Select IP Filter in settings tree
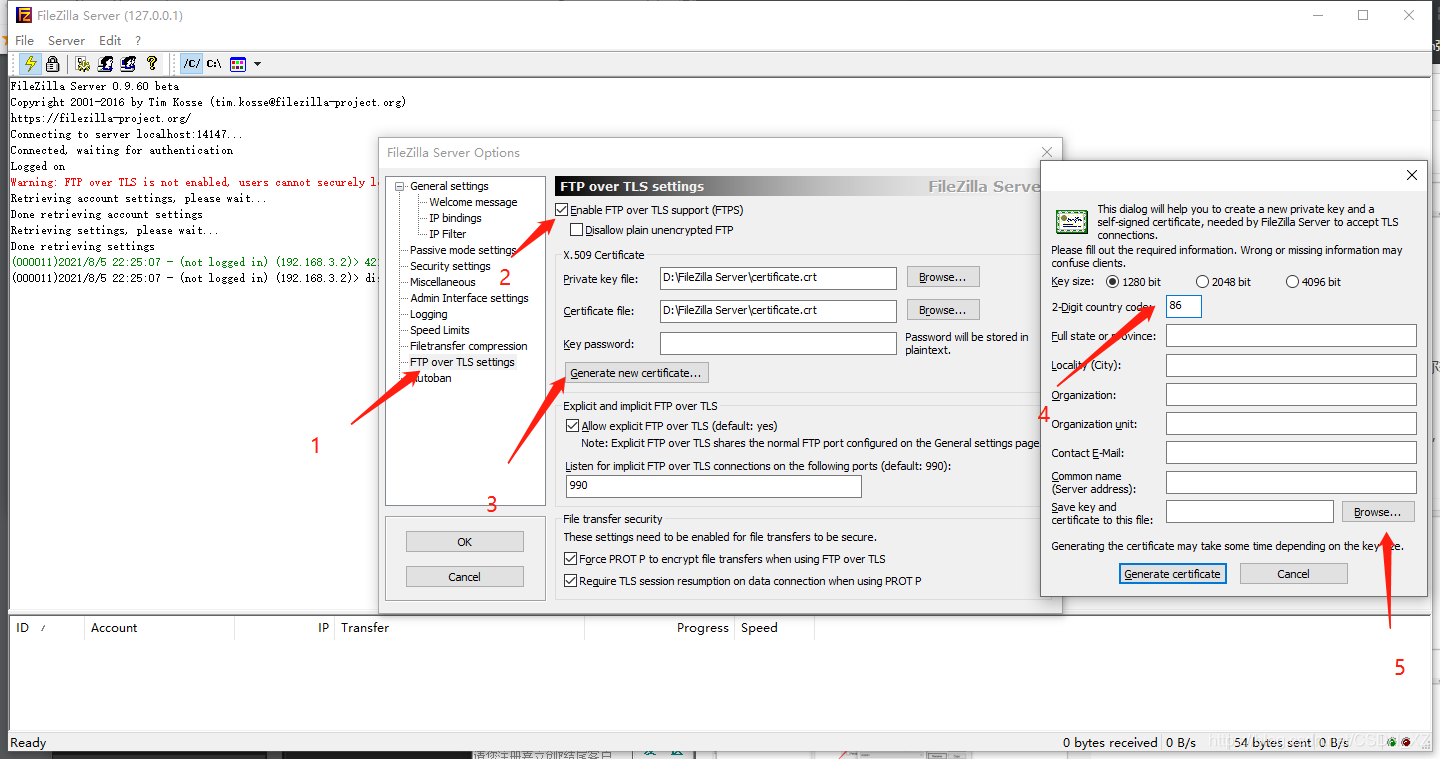This screenshot has height=759, width=1440. click(x=447, y=234)
